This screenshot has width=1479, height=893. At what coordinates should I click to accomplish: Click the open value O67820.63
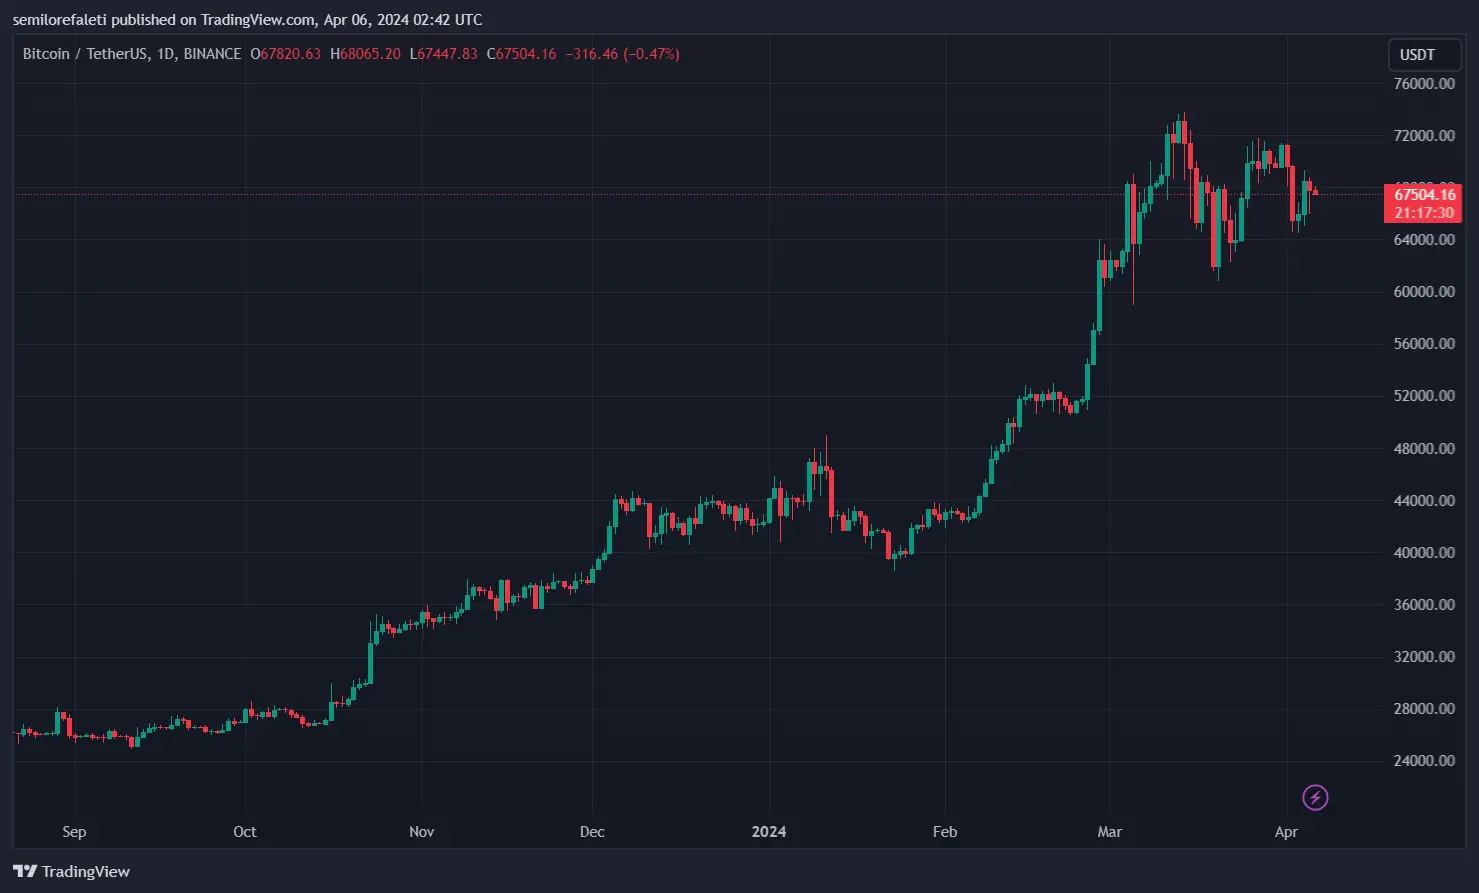coord(285,54)
